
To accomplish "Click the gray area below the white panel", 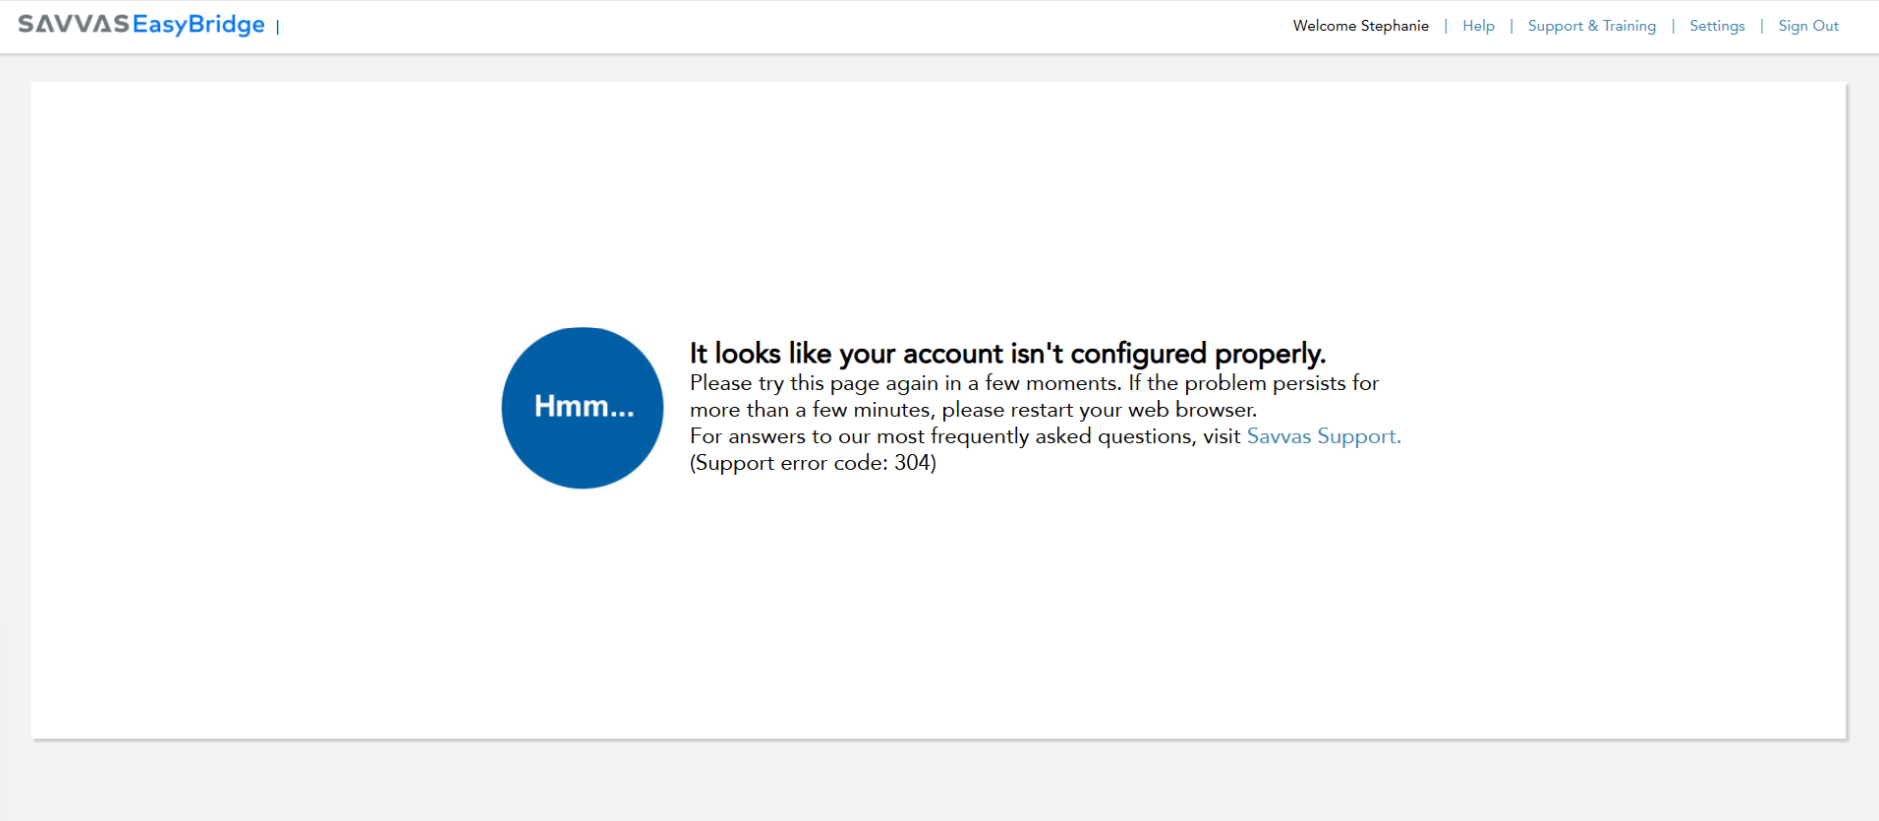I will pyautogui.click(x=939, y=782).
